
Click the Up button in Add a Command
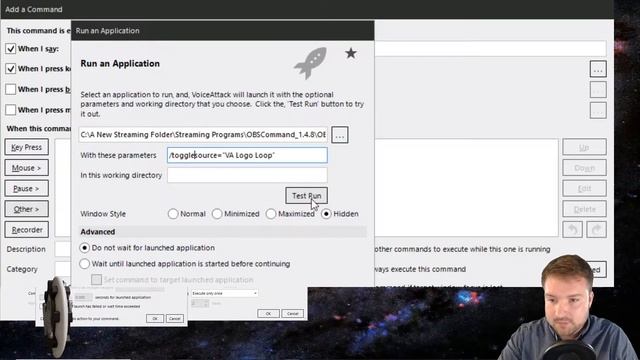pyautogui.click(x=584, y=147)
